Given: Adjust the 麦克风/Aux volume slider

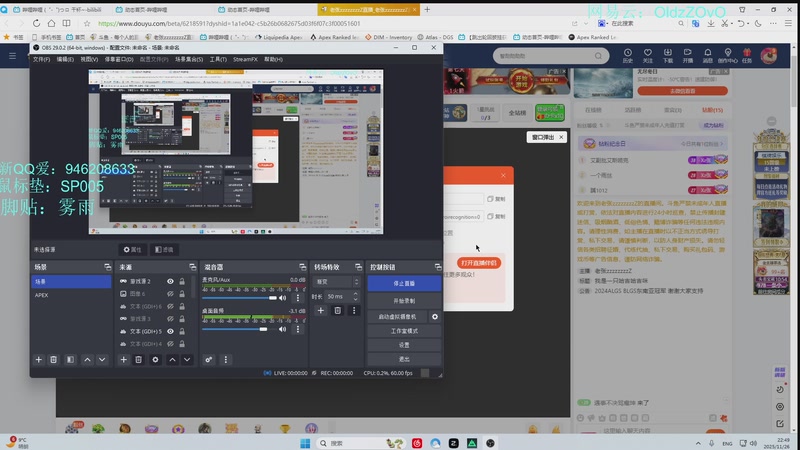Looking at the screenshot, I should pos(239,298).
